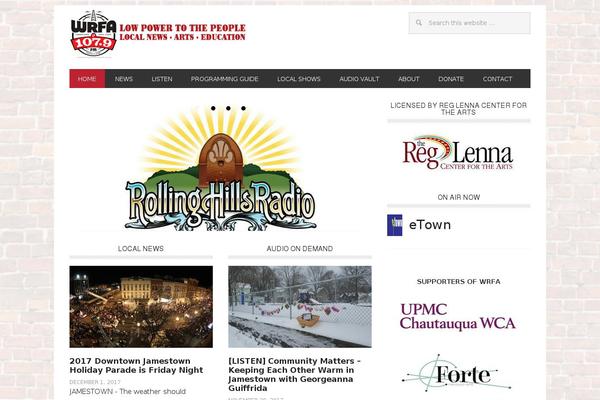Click the Licensed by Reg Lenna heading

[458, 109]
